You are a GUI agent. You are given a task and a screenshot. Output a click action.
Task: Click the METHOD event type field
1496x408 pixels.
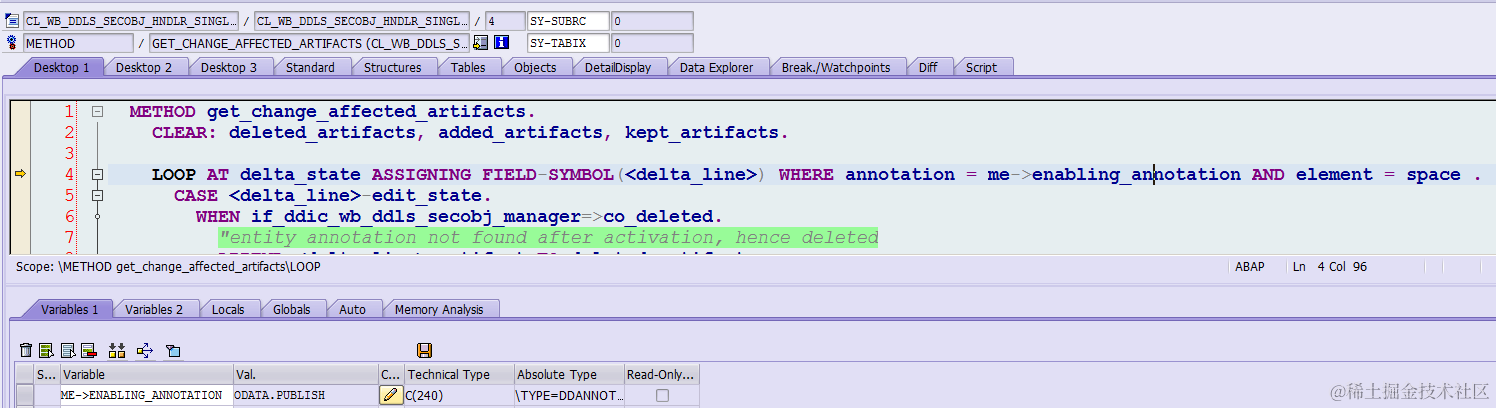78,43
